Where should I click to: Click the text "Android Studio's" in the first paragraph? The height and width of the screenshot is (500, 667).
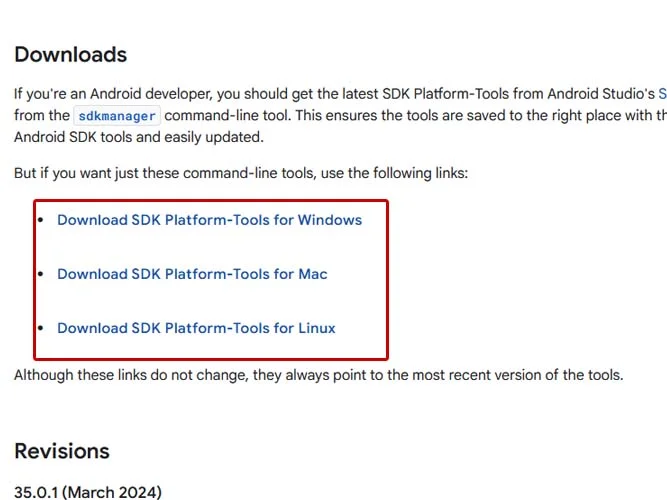click(601, 94)
